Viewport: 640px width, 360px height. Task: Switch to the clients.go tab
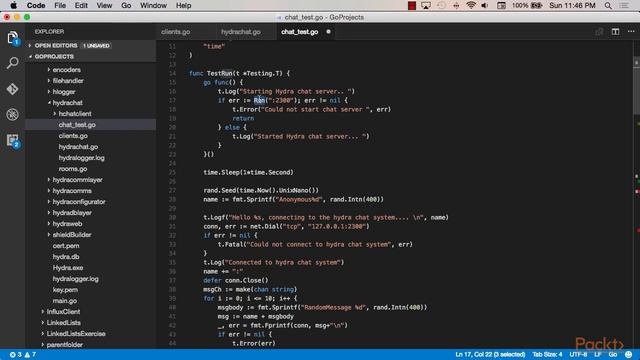176,32
